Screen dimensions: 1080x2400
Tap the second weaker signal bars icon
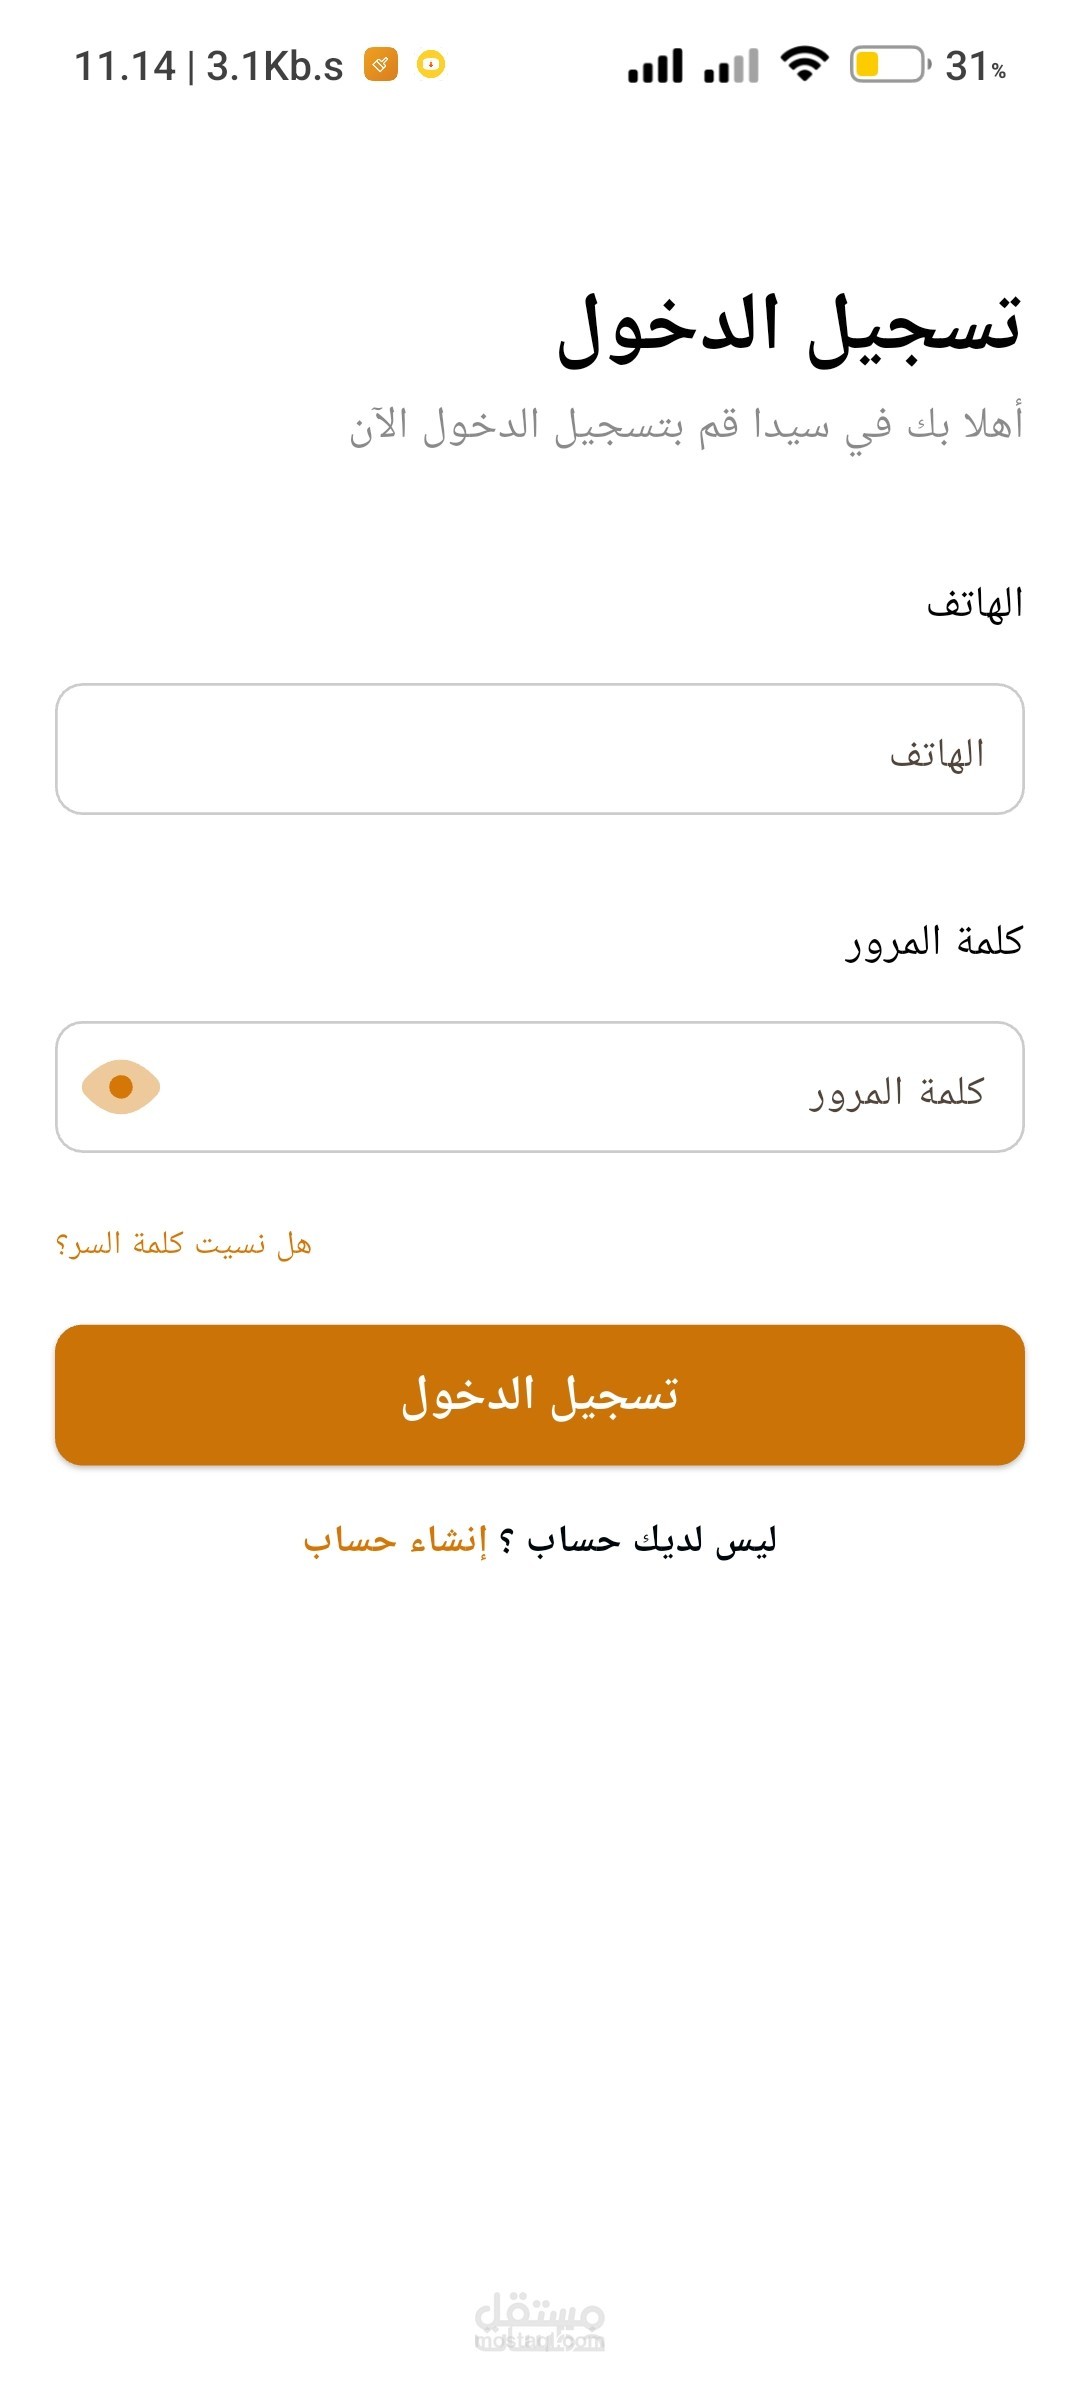coord(731,66)
